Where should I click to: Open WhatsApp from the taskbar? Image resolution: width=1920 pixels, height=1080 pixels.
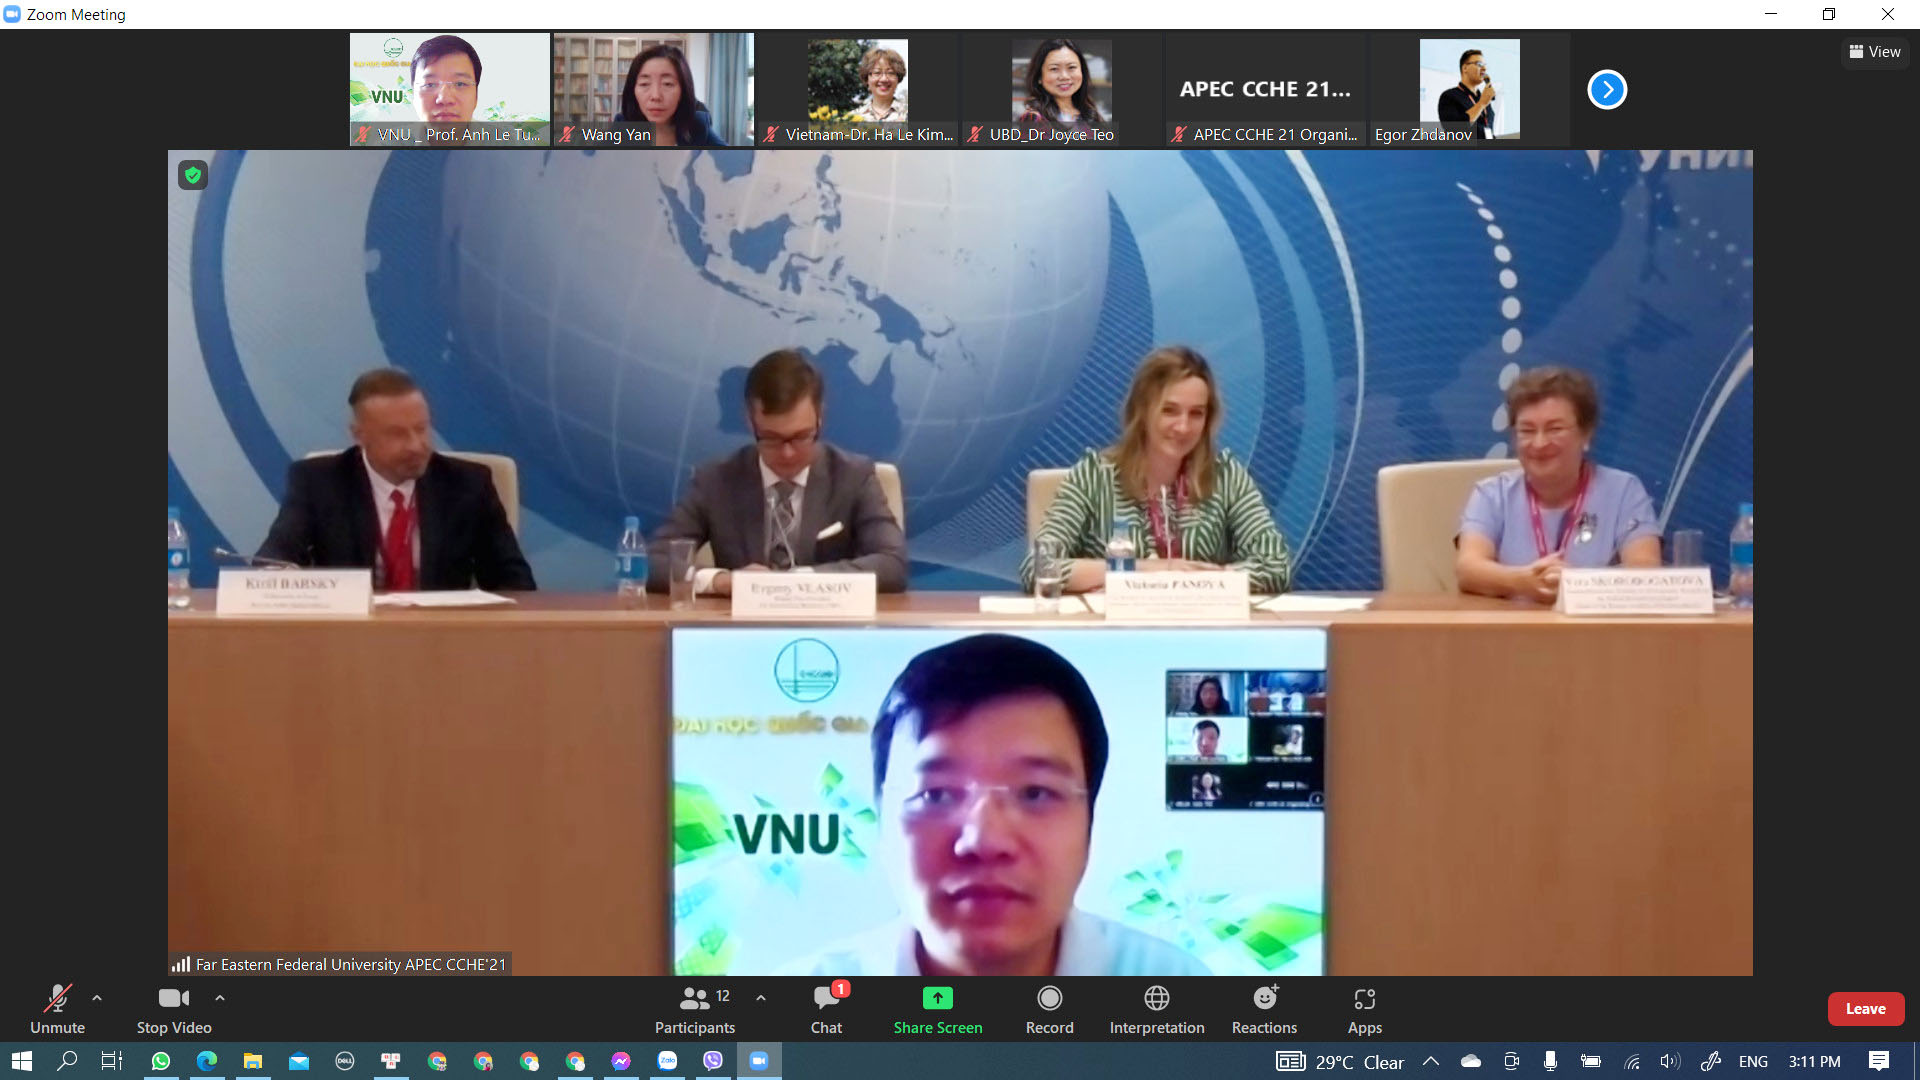tap(160, 1061)
